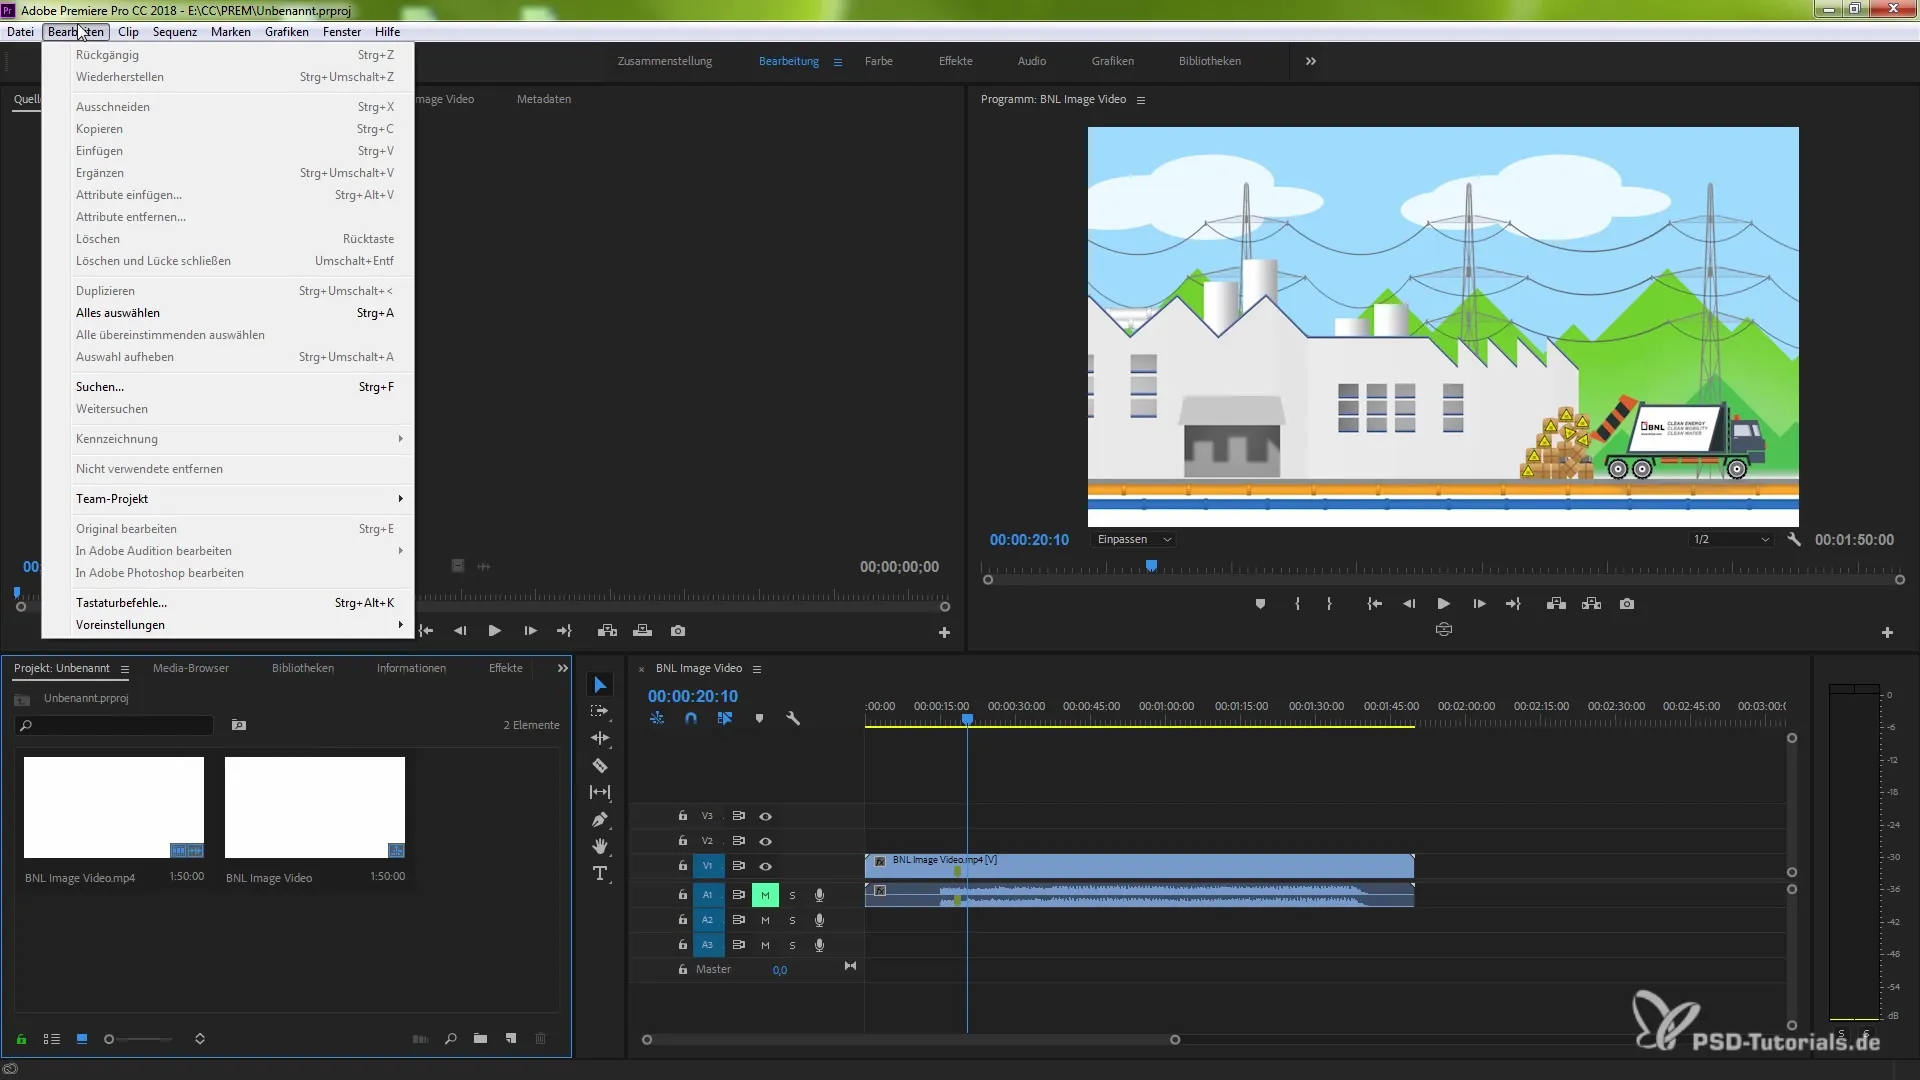
Task: Mute audio track A2
Action: (765, 920)
